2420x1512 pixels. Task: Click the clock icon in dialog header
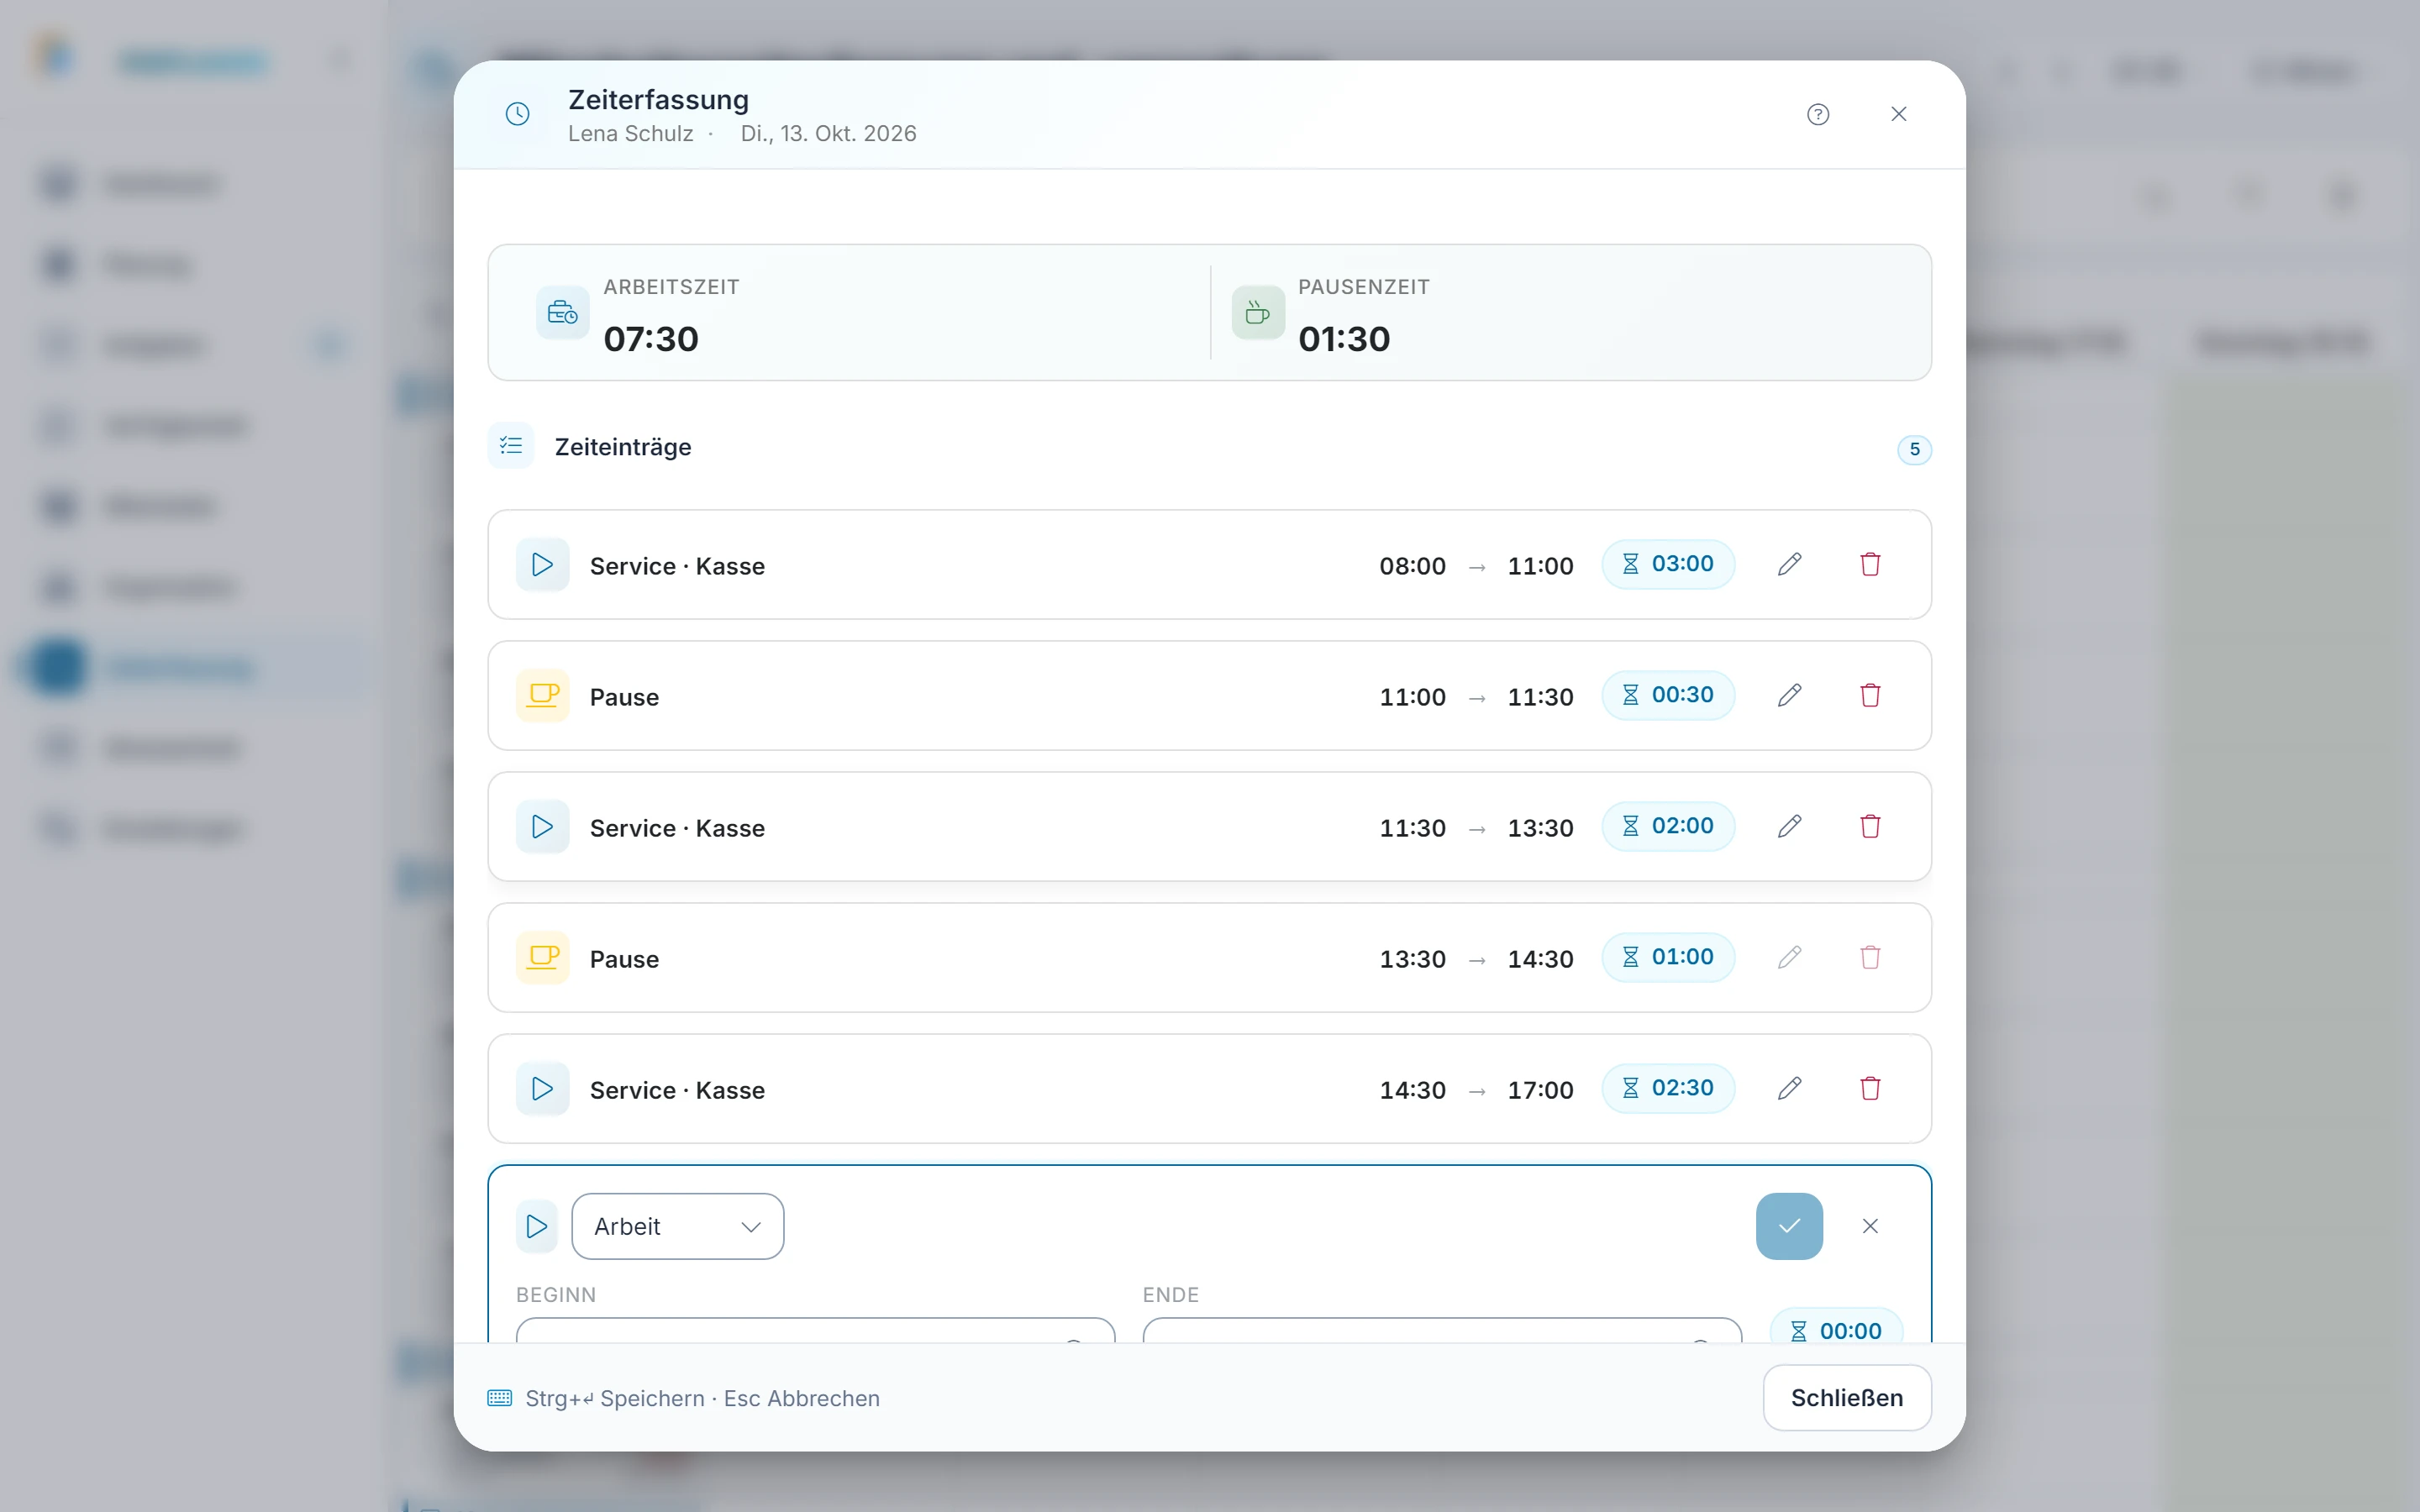[517, 114]
